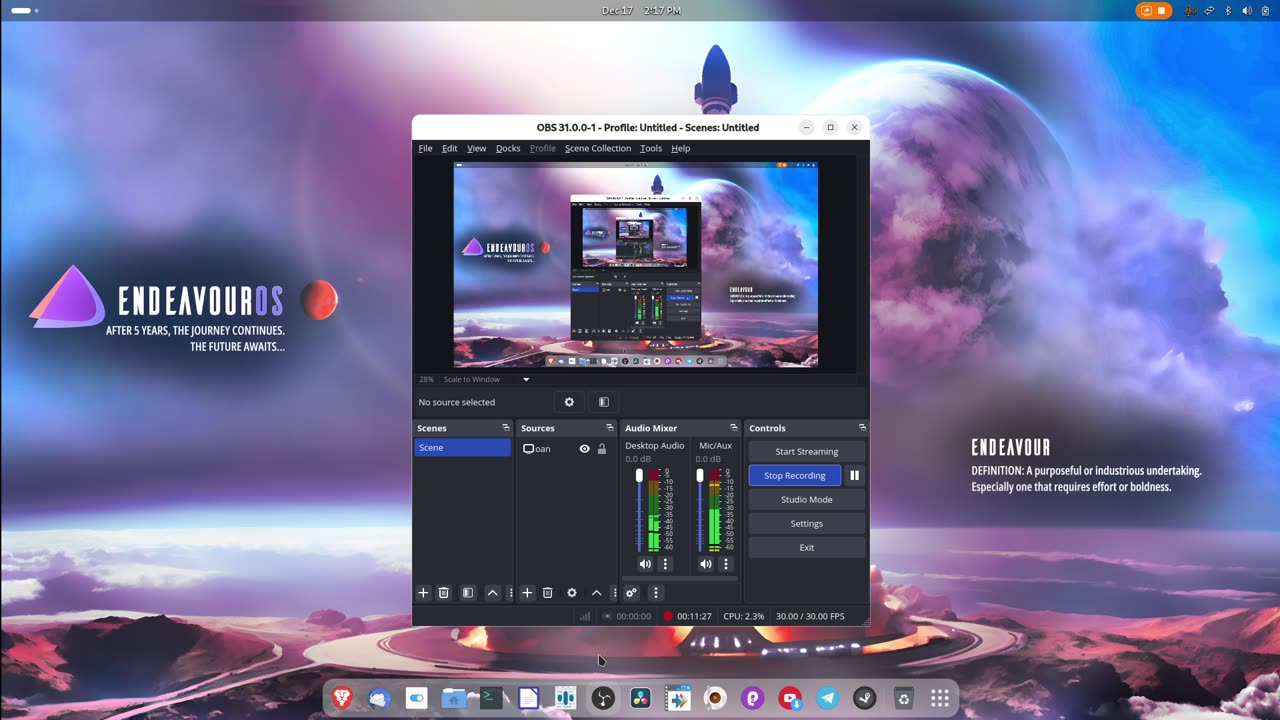Select the oan source row
1280x720 pixels.
[566, 449]
